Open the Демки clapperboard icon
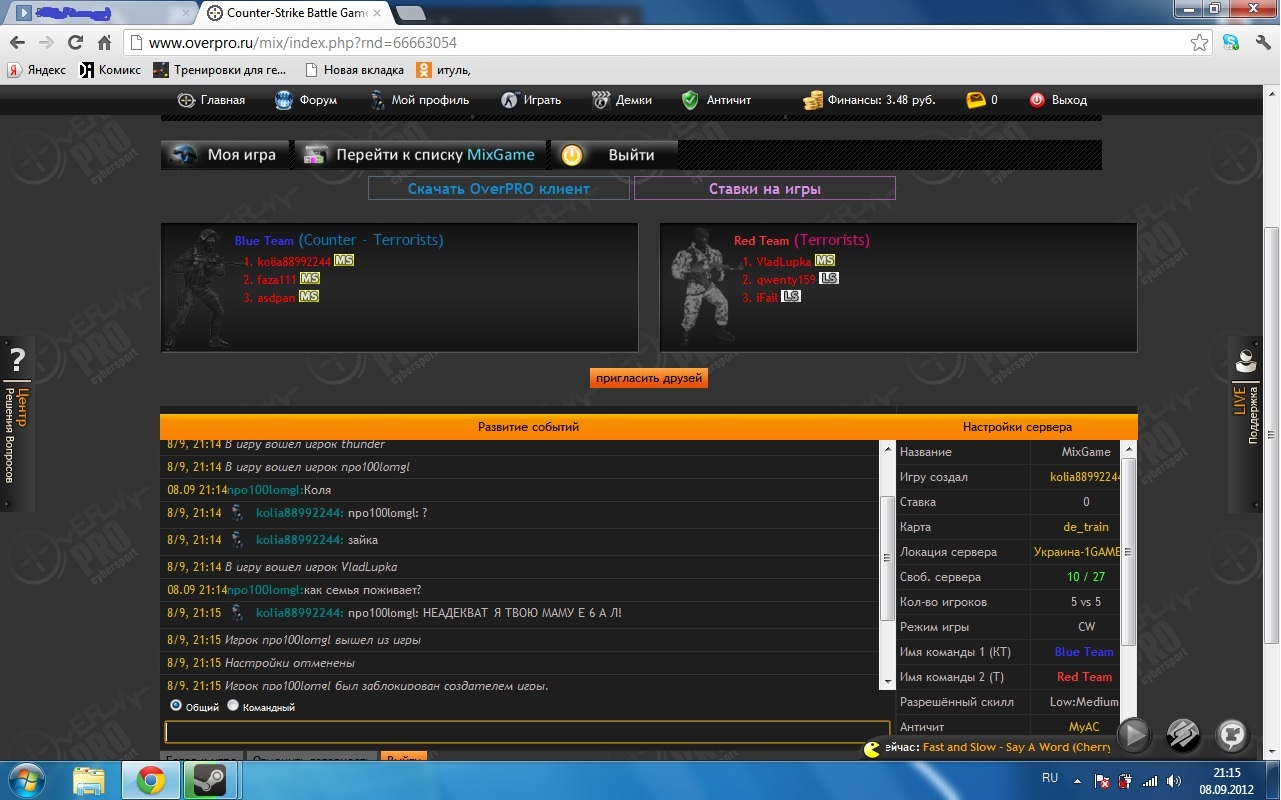Viewport: 1281px width, 800px height. (601, 100)
